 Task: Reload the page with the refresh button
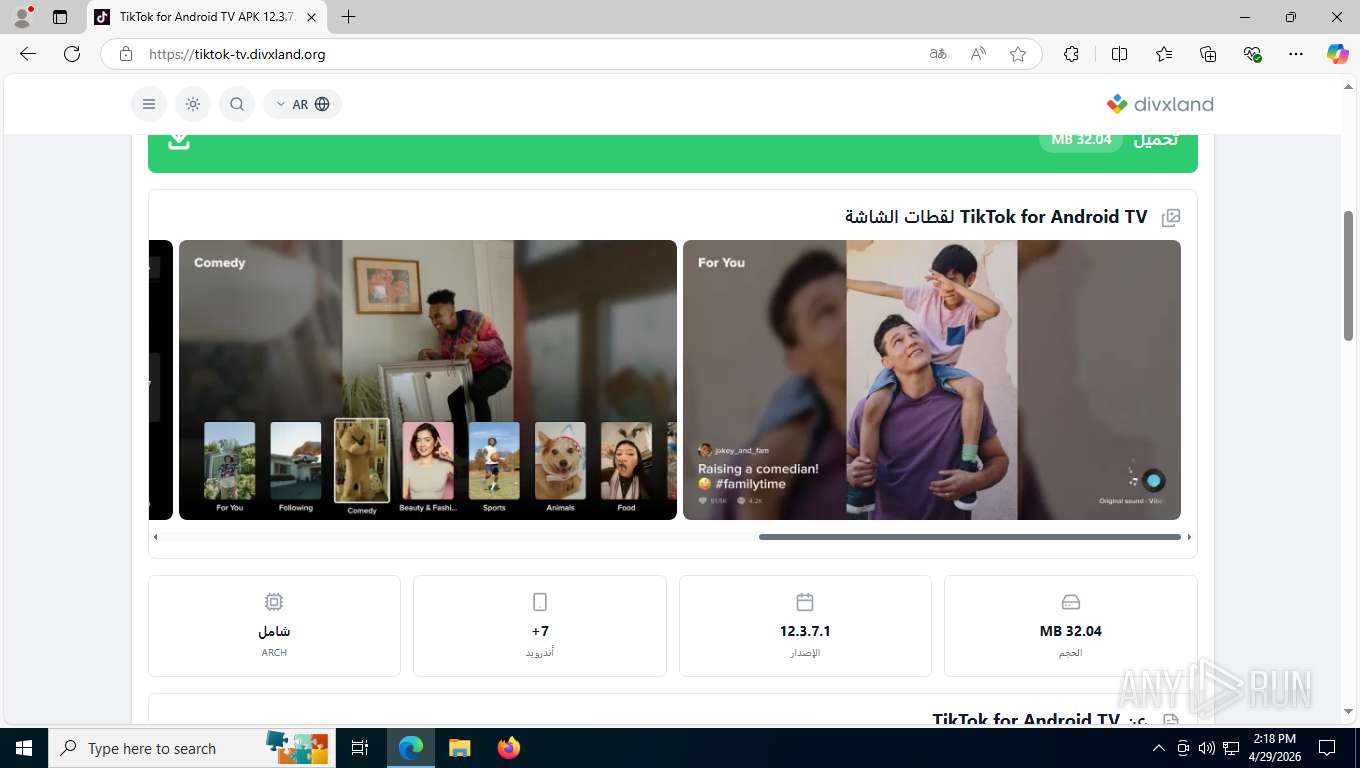click(72, 54)
